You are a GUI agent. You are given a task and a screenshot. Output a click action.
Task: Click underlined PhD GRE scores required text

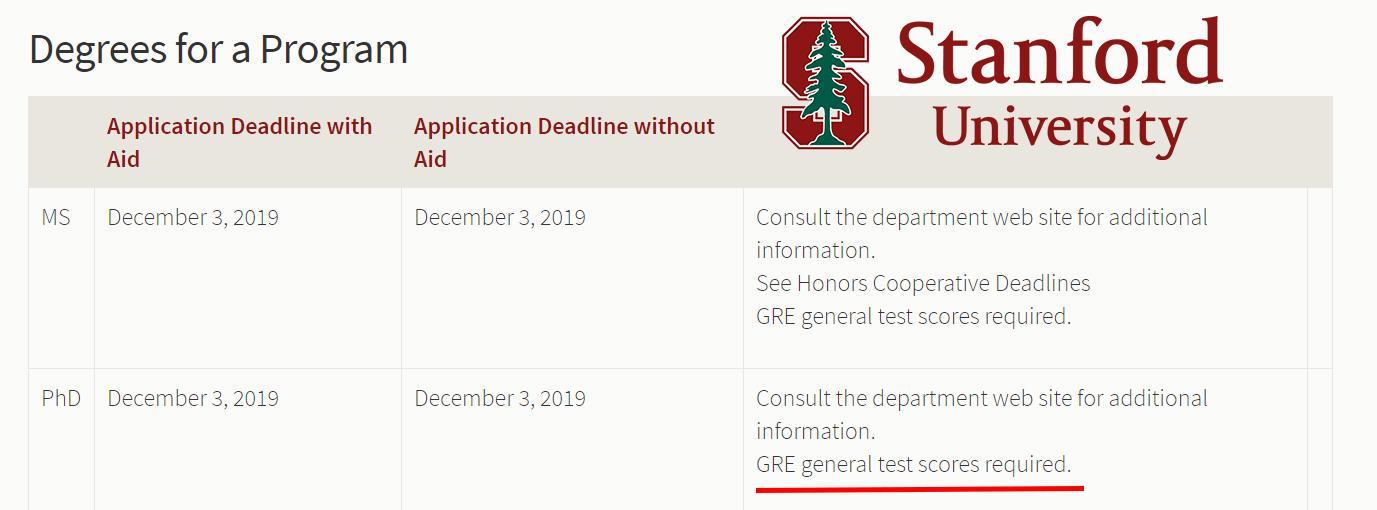click(913, 465)
